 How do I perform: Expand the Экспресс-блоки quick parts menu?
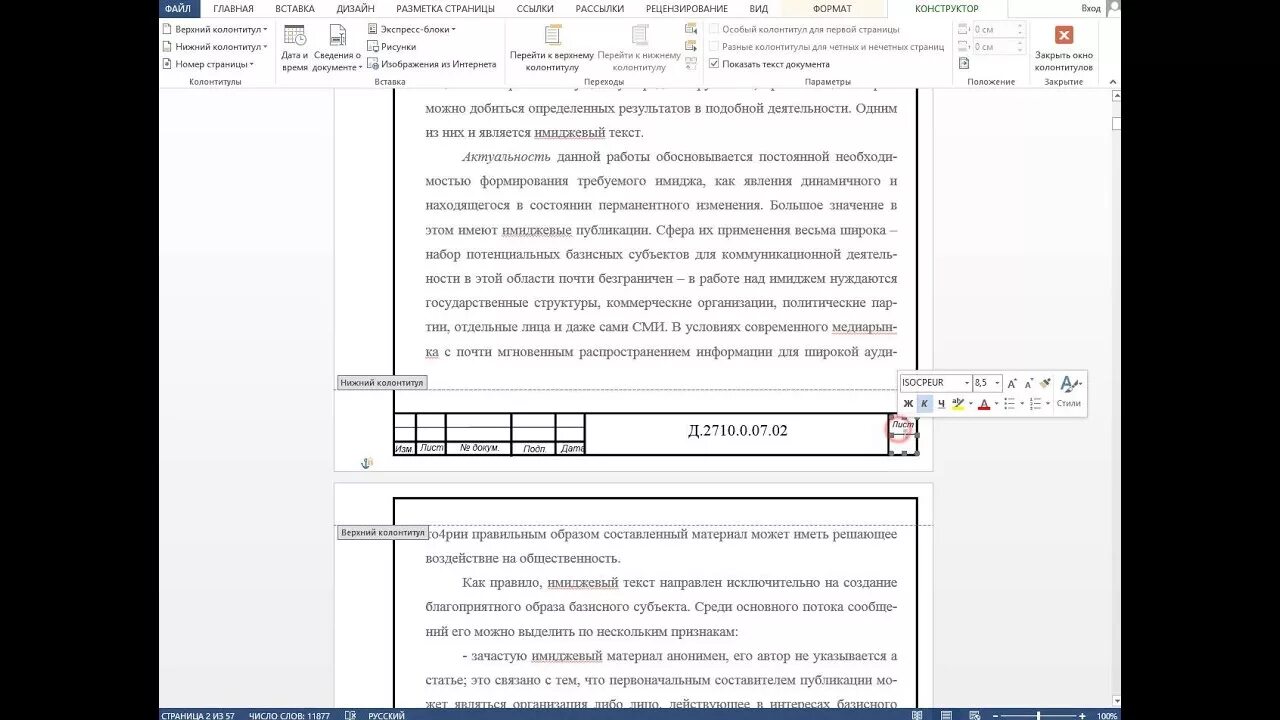411,30
